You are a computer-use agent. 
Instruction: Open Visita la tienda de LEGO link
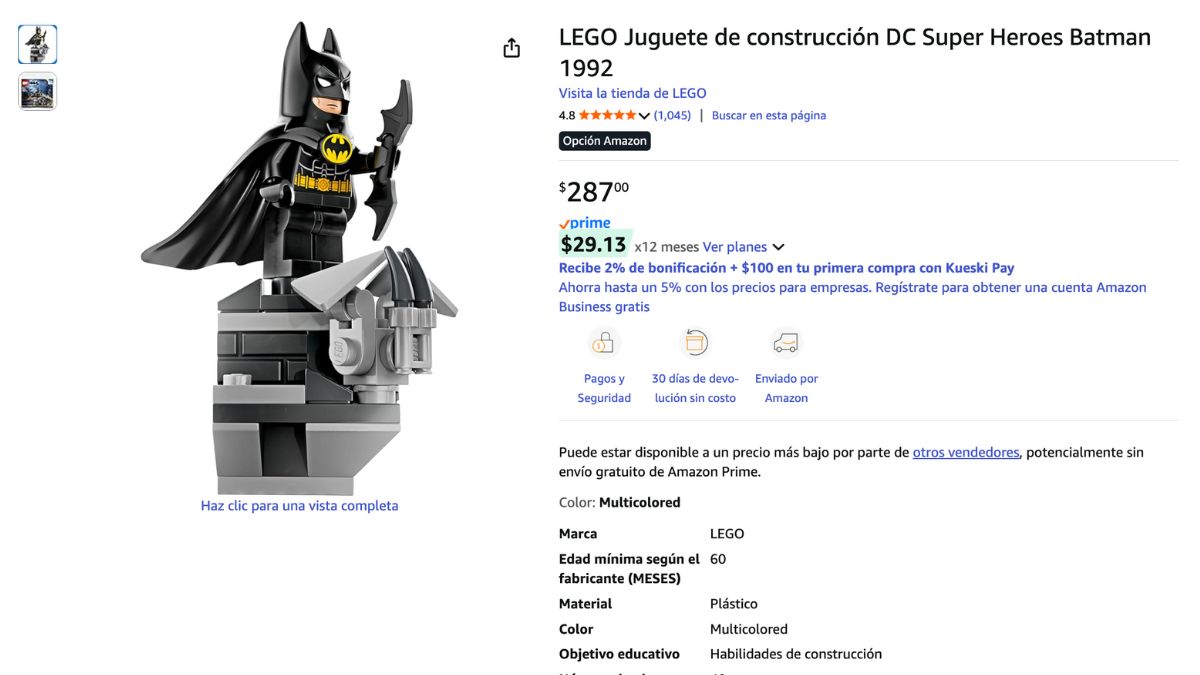click(x=632, y=93)
